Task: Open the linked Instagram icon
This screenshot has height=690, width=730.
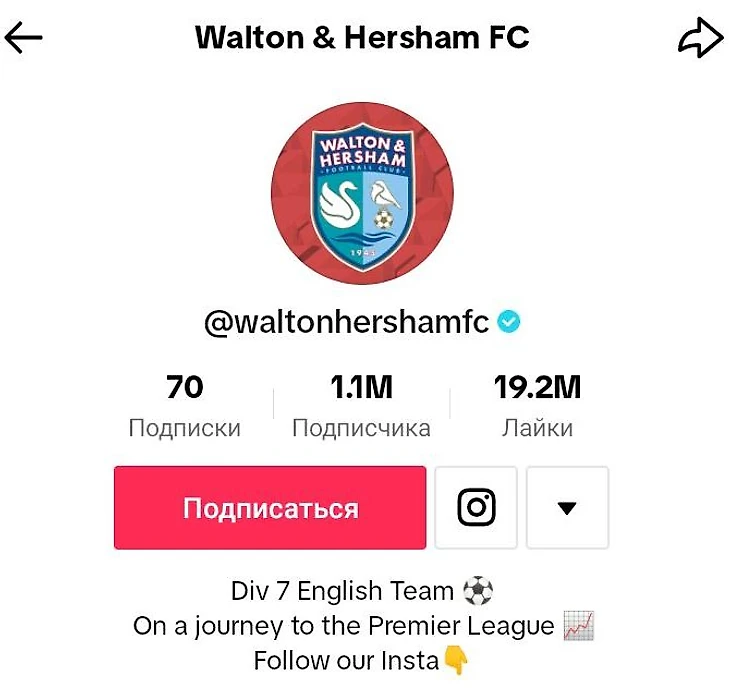Action: [x=476, y=507]
